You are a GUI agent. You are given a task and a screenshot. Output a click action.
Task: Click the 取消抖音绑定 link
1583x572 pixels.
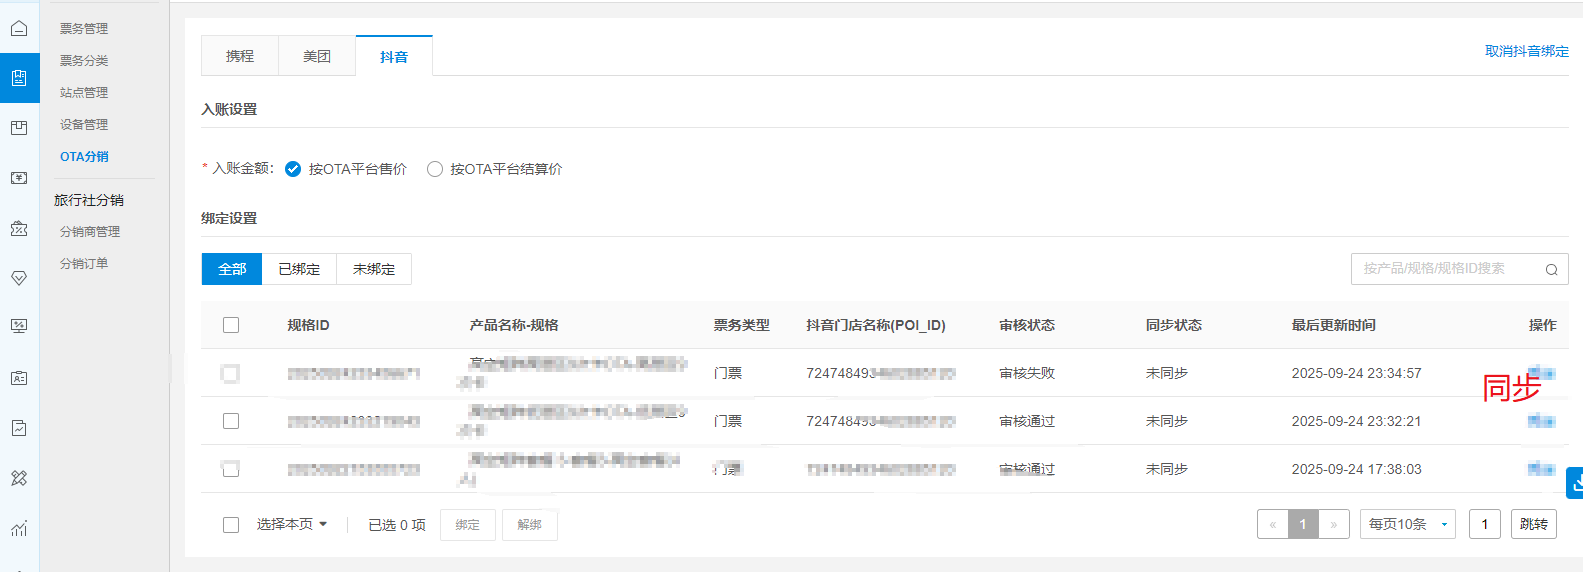1526,51
